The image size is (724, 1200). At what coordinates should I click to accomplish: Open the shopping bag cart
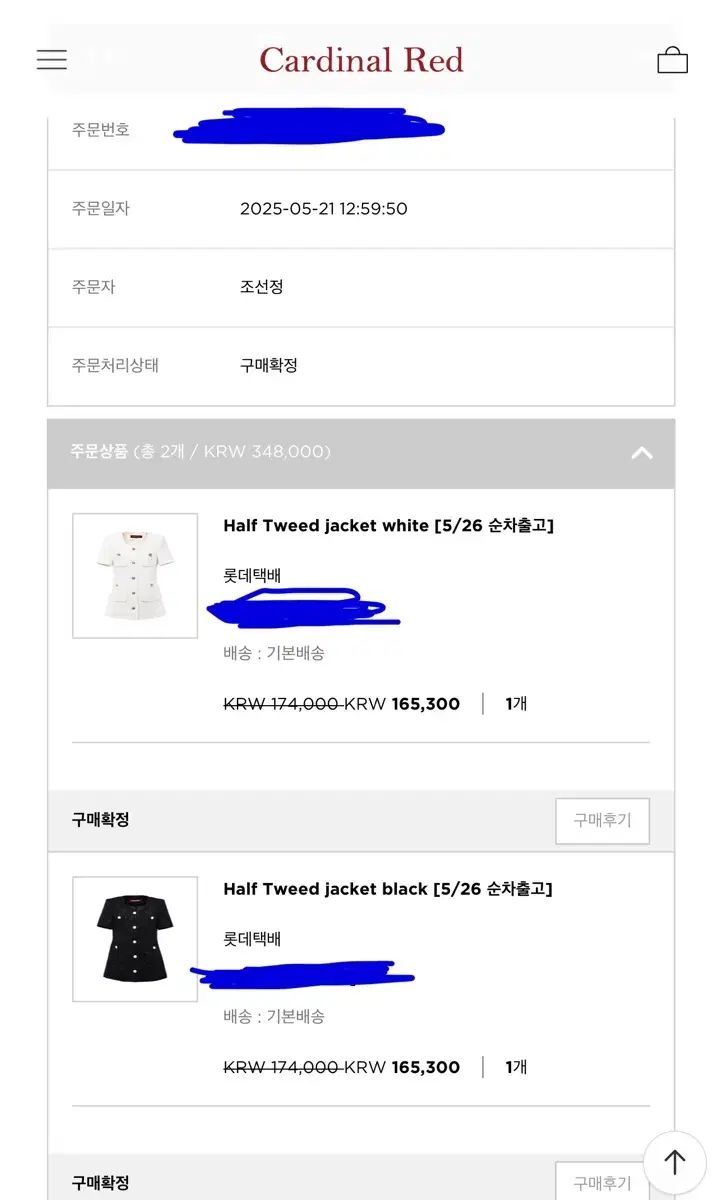pos(672,60)
